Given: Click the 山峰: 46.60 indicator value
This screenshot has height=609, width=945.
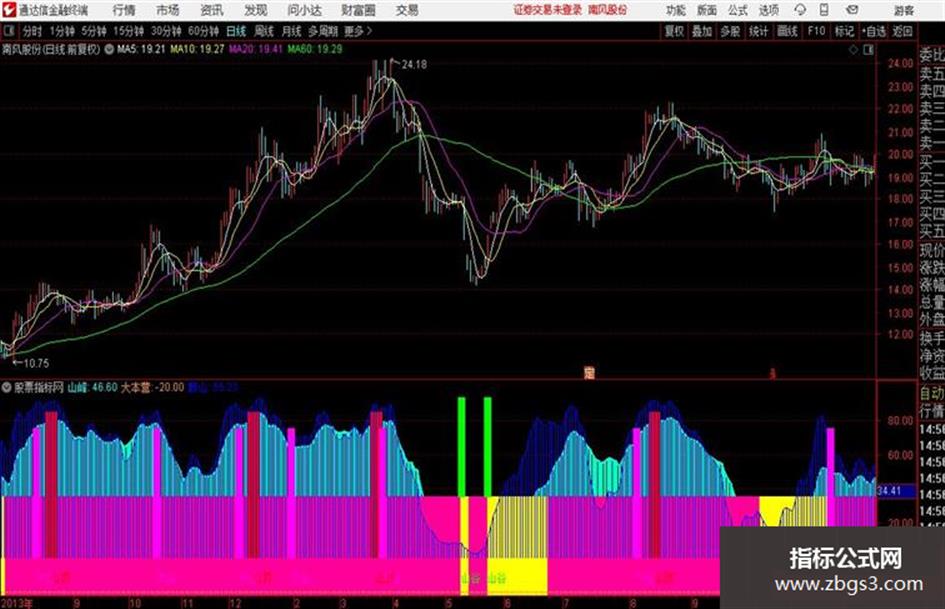Looking at the screenshot, I should [x=92, y=387].
